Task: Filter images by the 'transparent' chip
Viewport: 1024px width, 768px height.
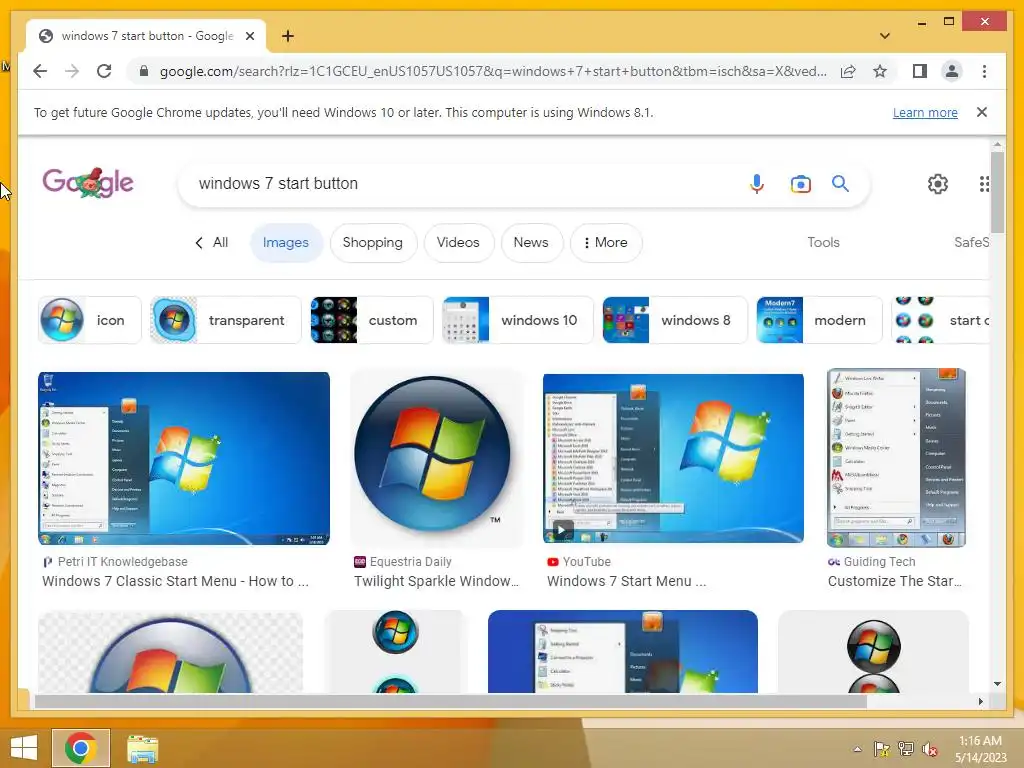Action: tap(226, 320)
